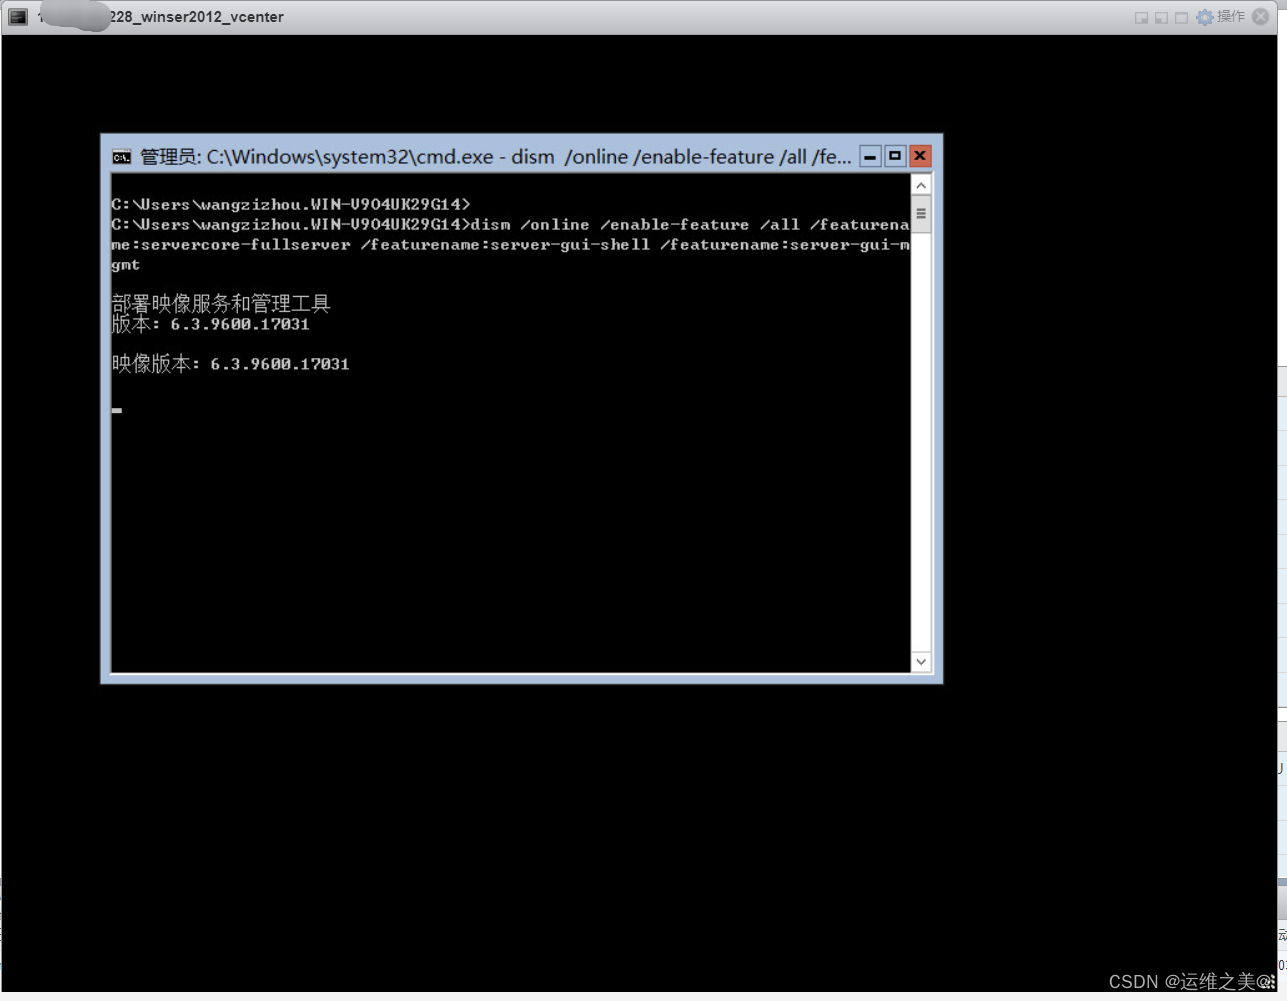The height and width of the screenshot is (1001, 1287).
Task: Click the 228_winser2012_vcenter title text
Action: 196,17
